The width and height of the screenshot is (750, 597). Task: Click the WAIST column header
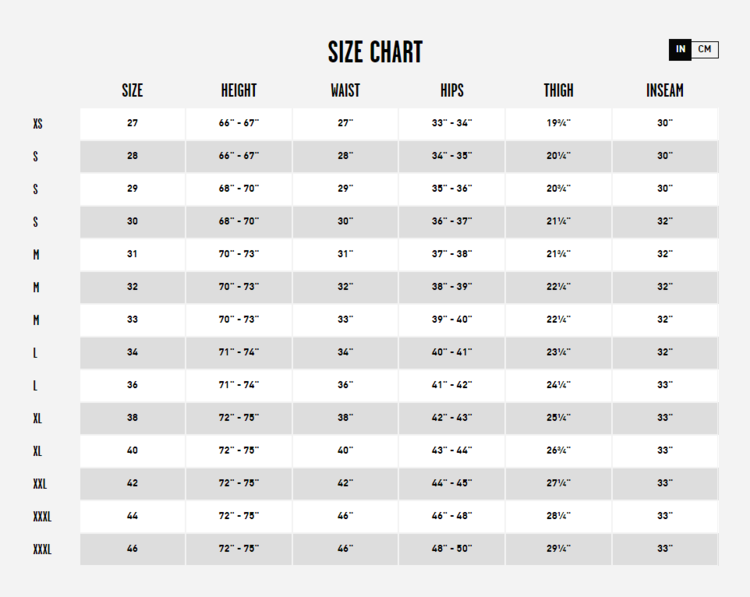click(x=345, y=91)
